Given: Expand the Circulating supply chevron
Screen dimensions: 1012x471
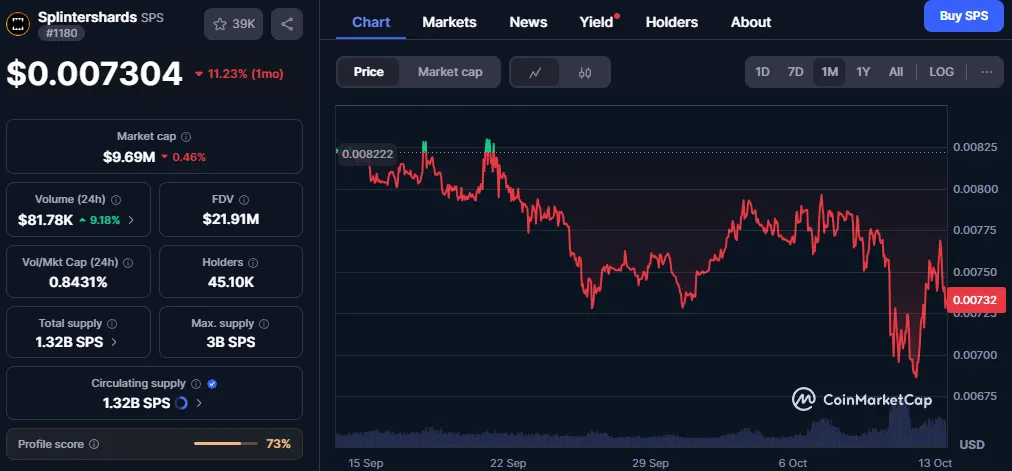Looking at the screenshot, I should point(199,403).
